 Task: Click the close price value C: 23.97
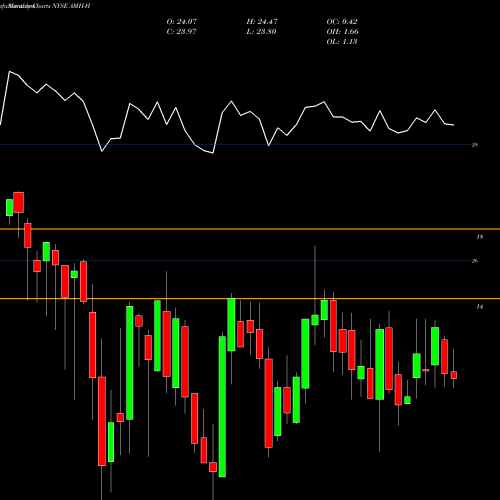click(x=181, y=32)
